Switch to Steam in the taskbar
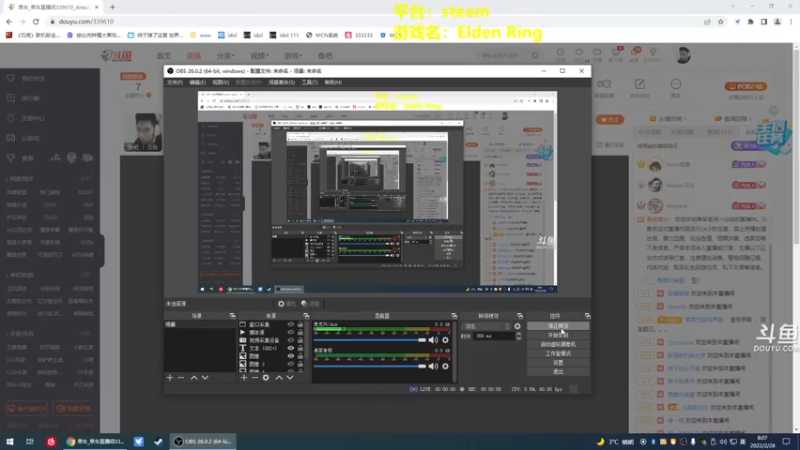The image size is (800, 450). 158,441
